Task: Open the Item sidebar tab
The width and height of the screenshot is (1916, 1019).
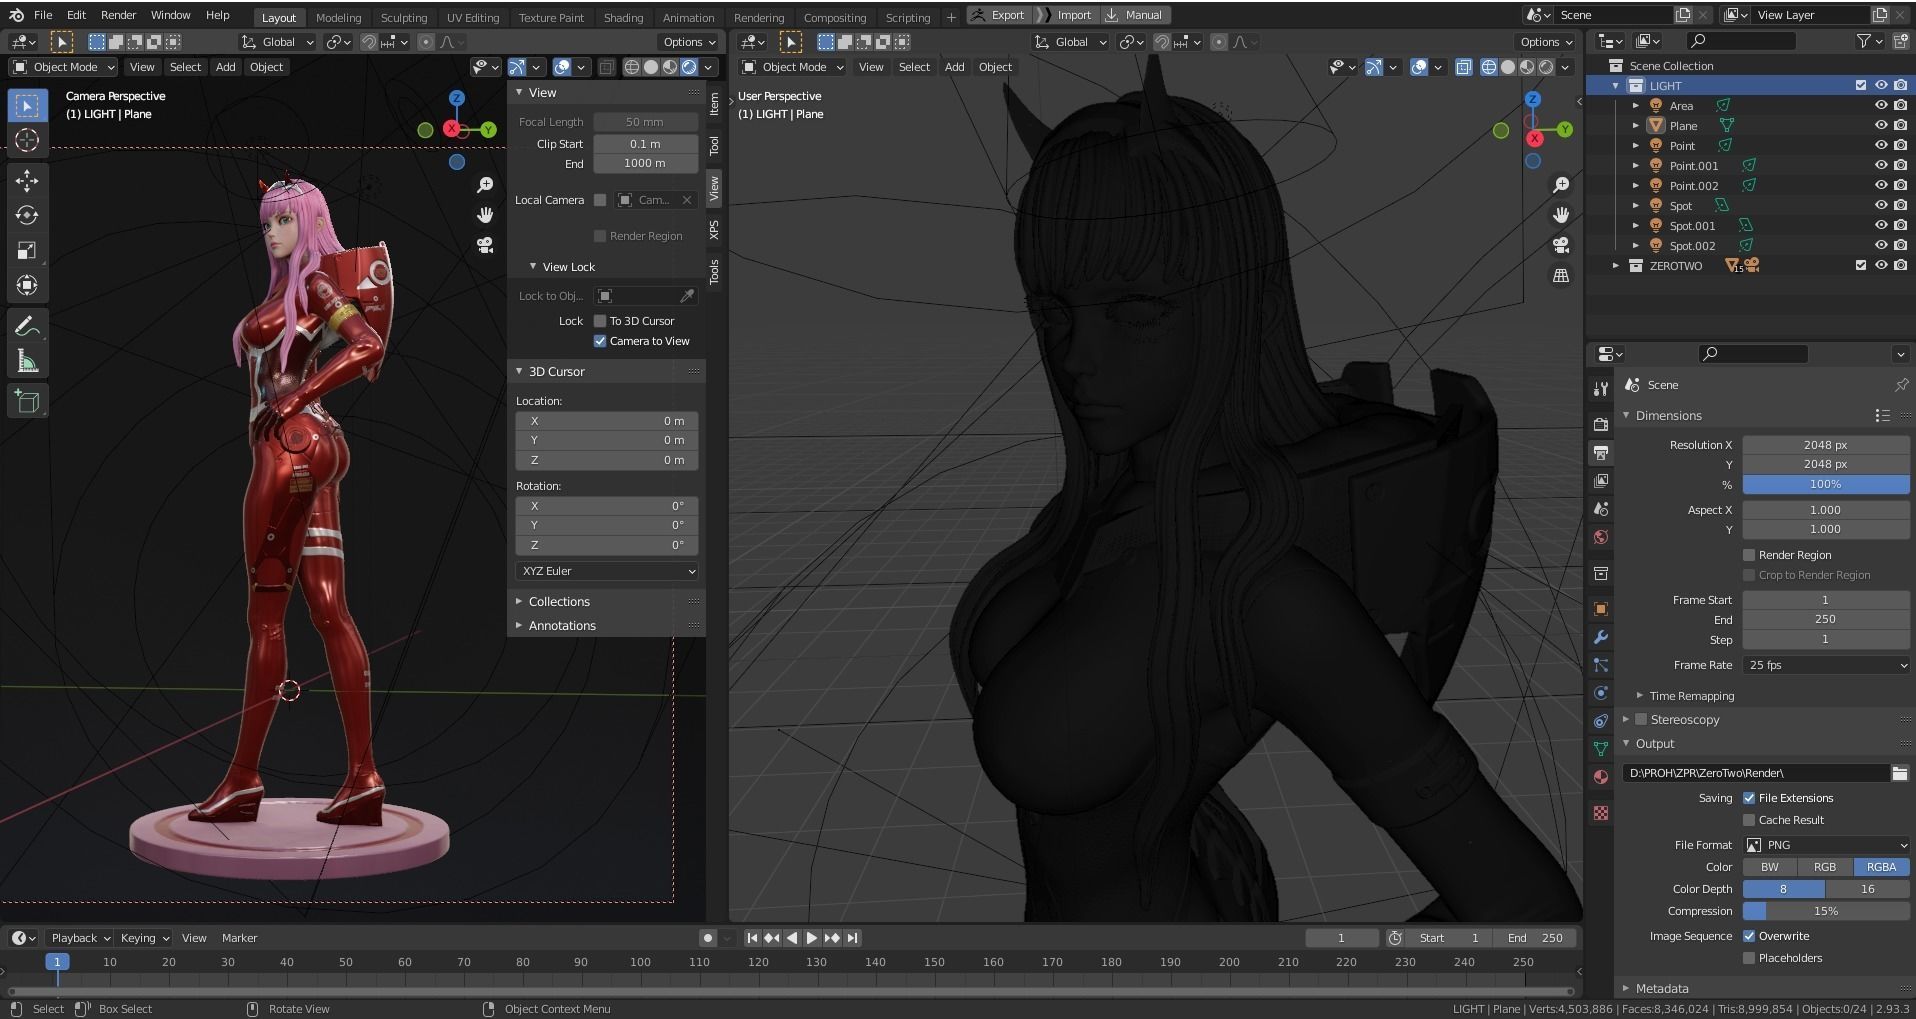Action: point(714,104)
